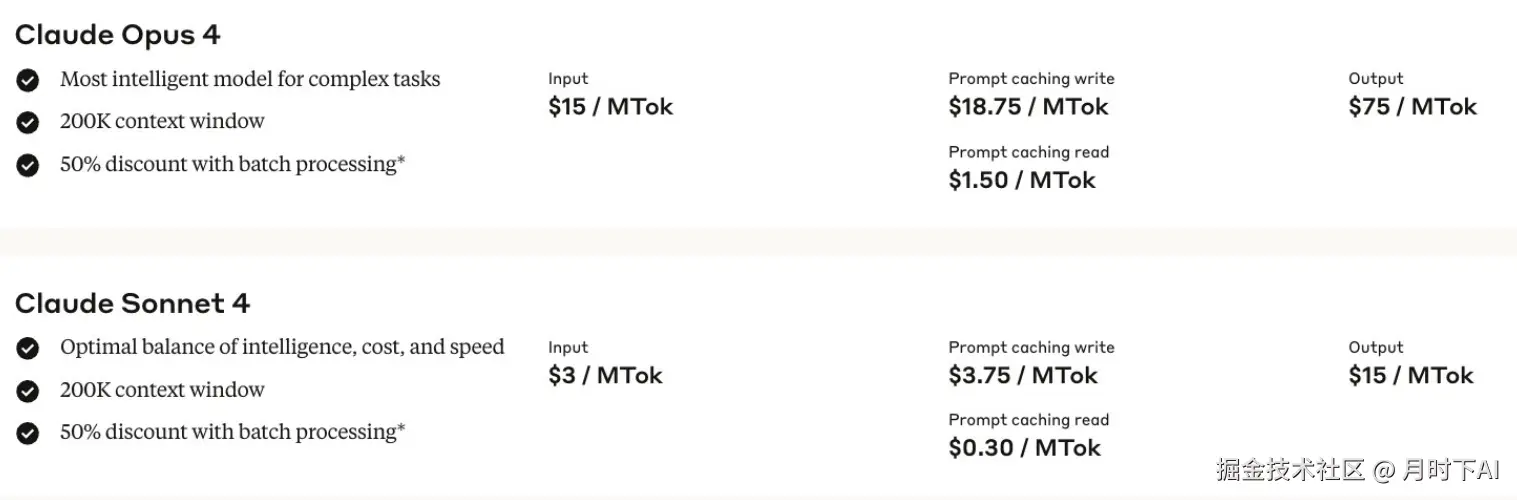The height and width of the screenshot is (500, 1517).
Task: Click Sonnet prompt caching write price '$3.75 / MTok'
Action: [x=1023, y=375]
